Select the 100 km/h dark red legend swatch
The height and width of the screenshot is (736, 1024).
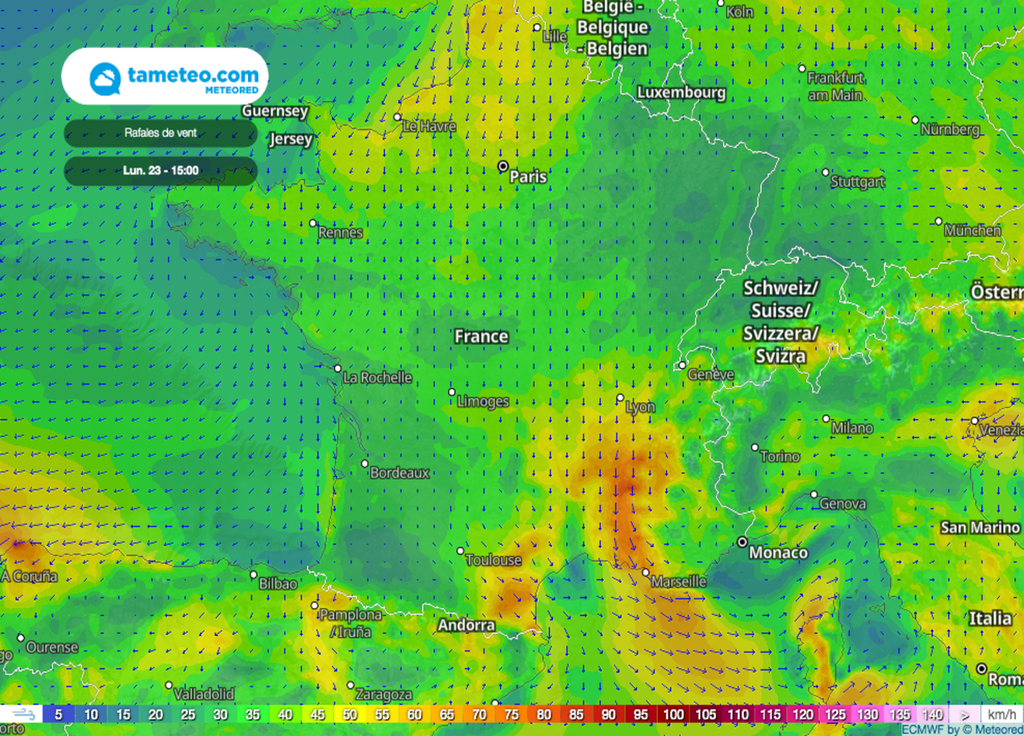tap(673, 714)
